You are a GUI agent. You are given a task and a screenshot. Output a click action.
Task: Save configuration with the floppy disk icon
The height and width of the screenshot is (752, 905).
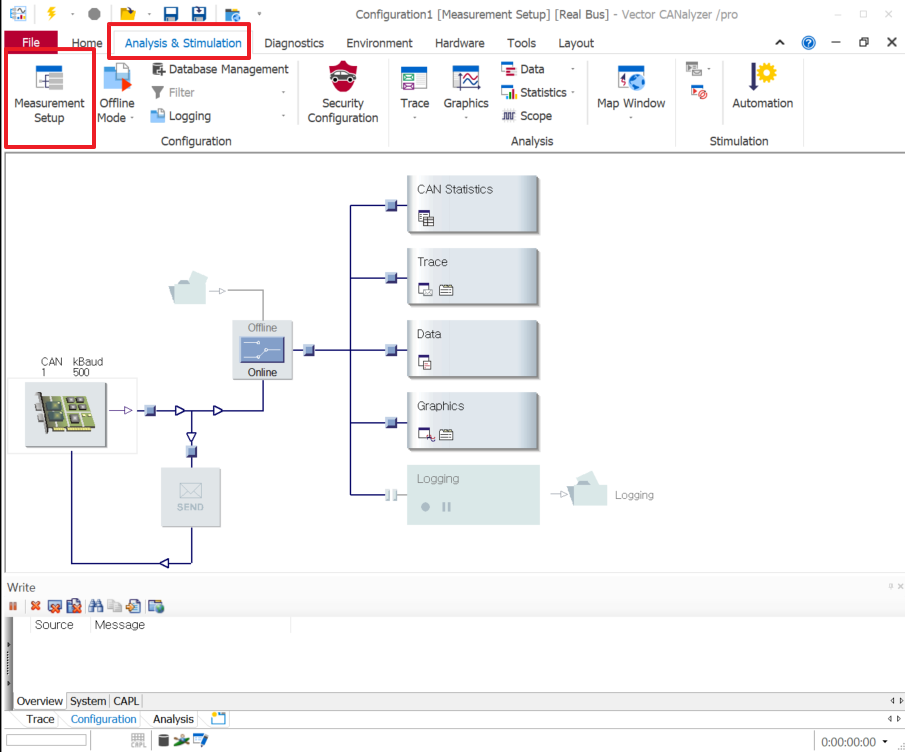(171, 14)
